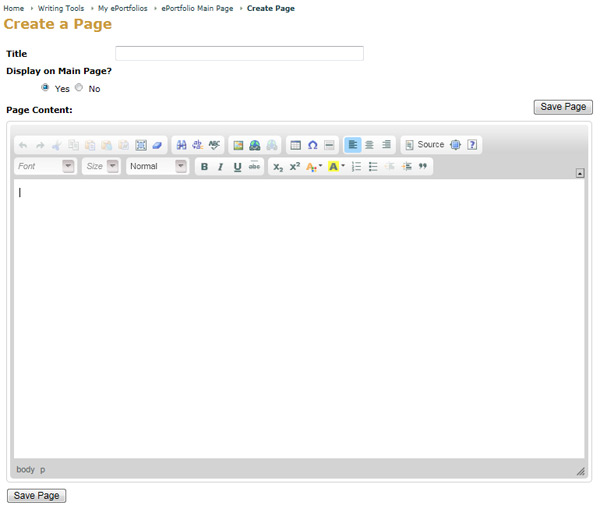Click the ABC spell check icon

pos(214,145)
